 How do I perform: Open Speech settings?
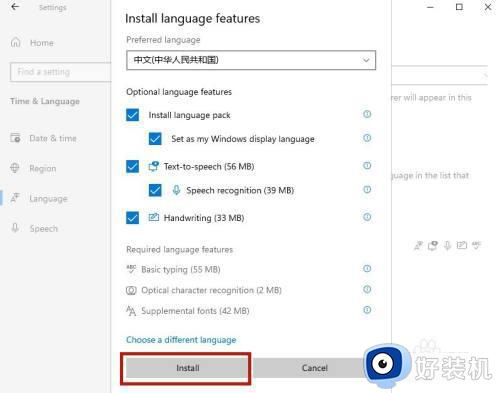tap(44, 229)
